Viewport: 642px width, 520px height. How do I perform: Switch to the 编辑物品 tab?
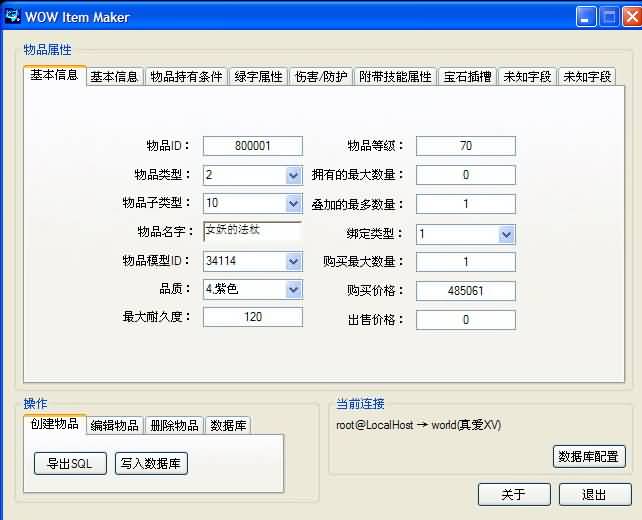point(115,425)
